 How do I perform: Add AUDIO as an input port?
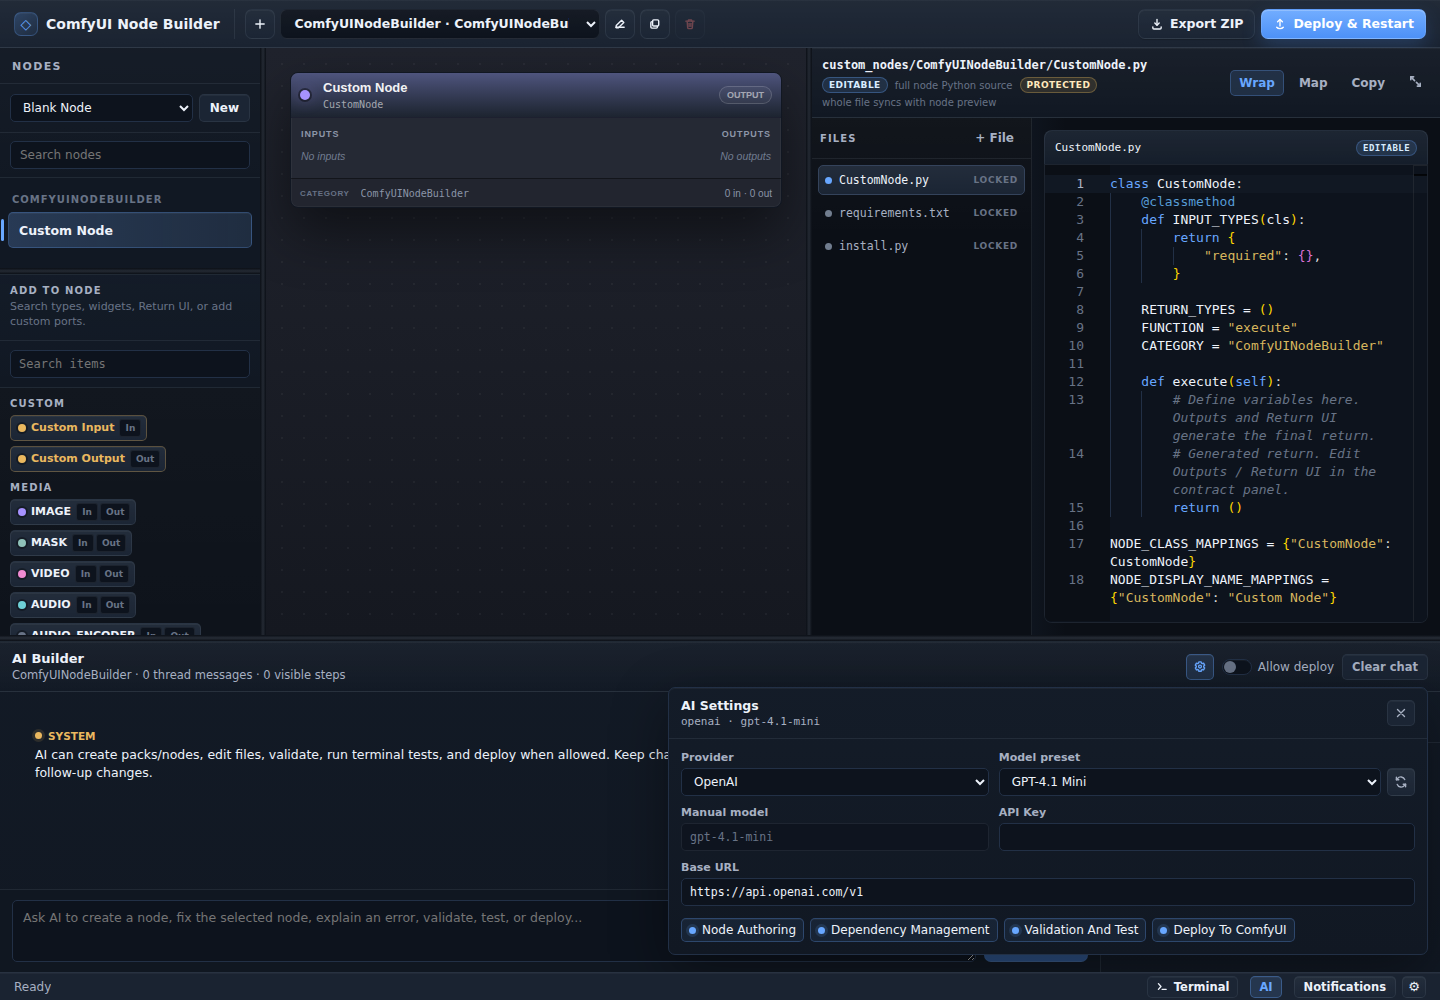click(87, 605)
